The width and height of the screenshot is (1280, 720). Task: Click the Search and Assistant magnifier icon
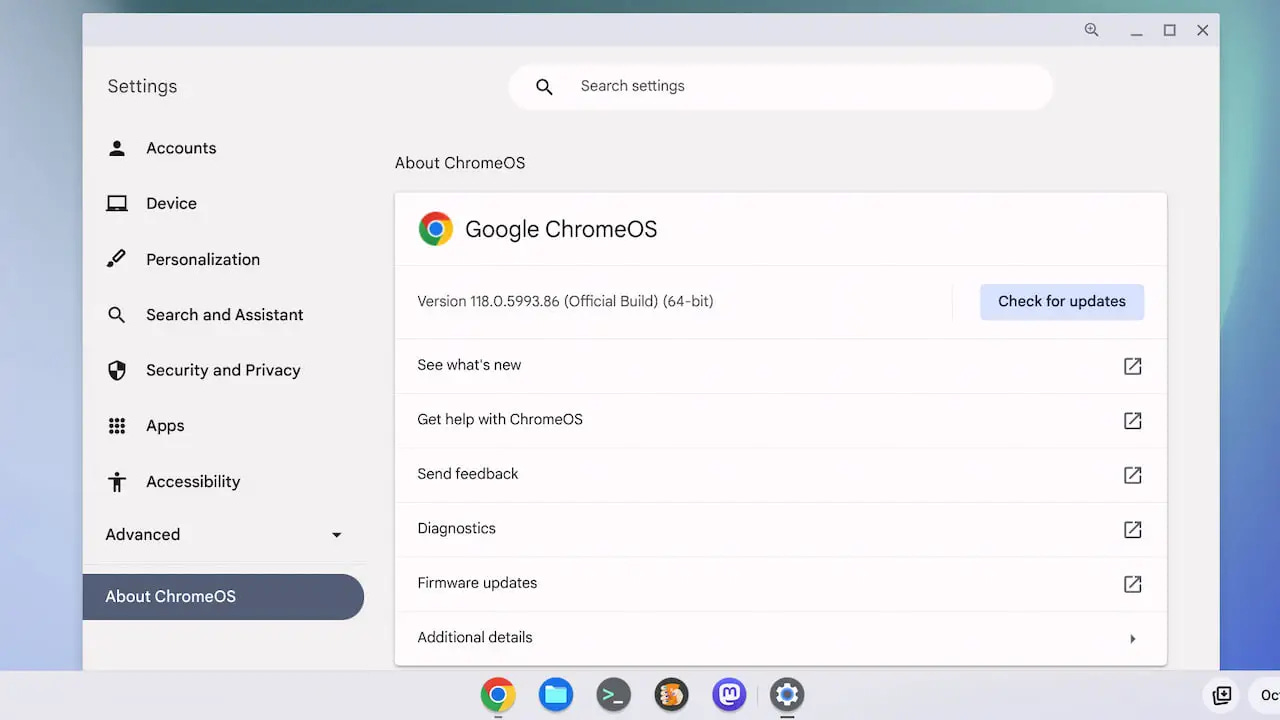point(117,315)
